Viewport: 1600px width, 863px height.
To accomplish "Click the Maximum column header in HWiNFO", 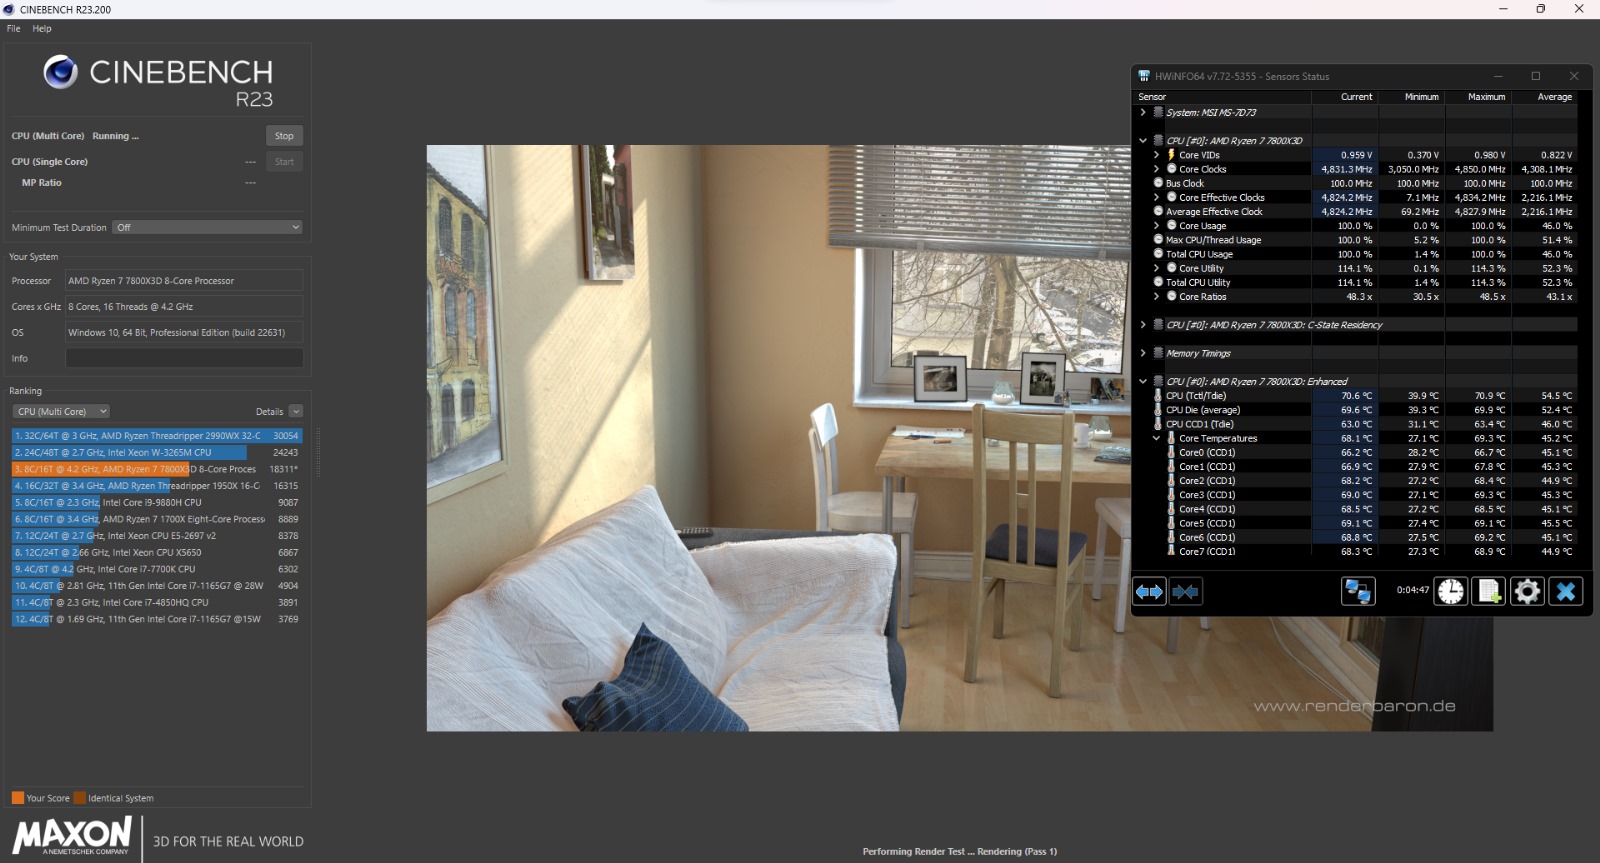I will tap(1486, 97).
